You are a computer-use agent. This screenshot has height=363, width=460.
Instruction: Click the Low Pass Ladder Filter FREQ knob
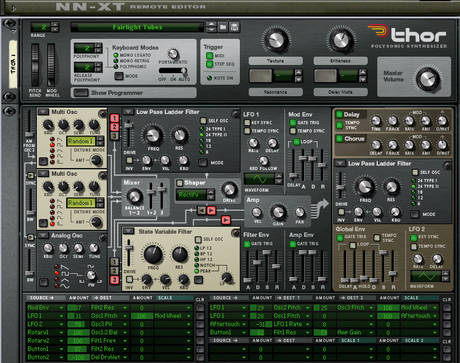click(152, 135)
